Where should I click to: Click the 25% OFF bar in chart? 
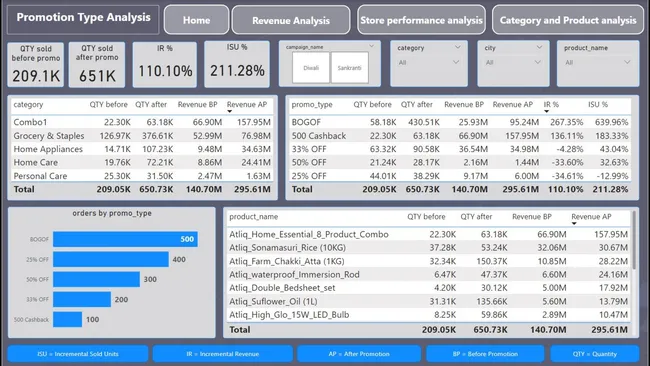[111, 259]
